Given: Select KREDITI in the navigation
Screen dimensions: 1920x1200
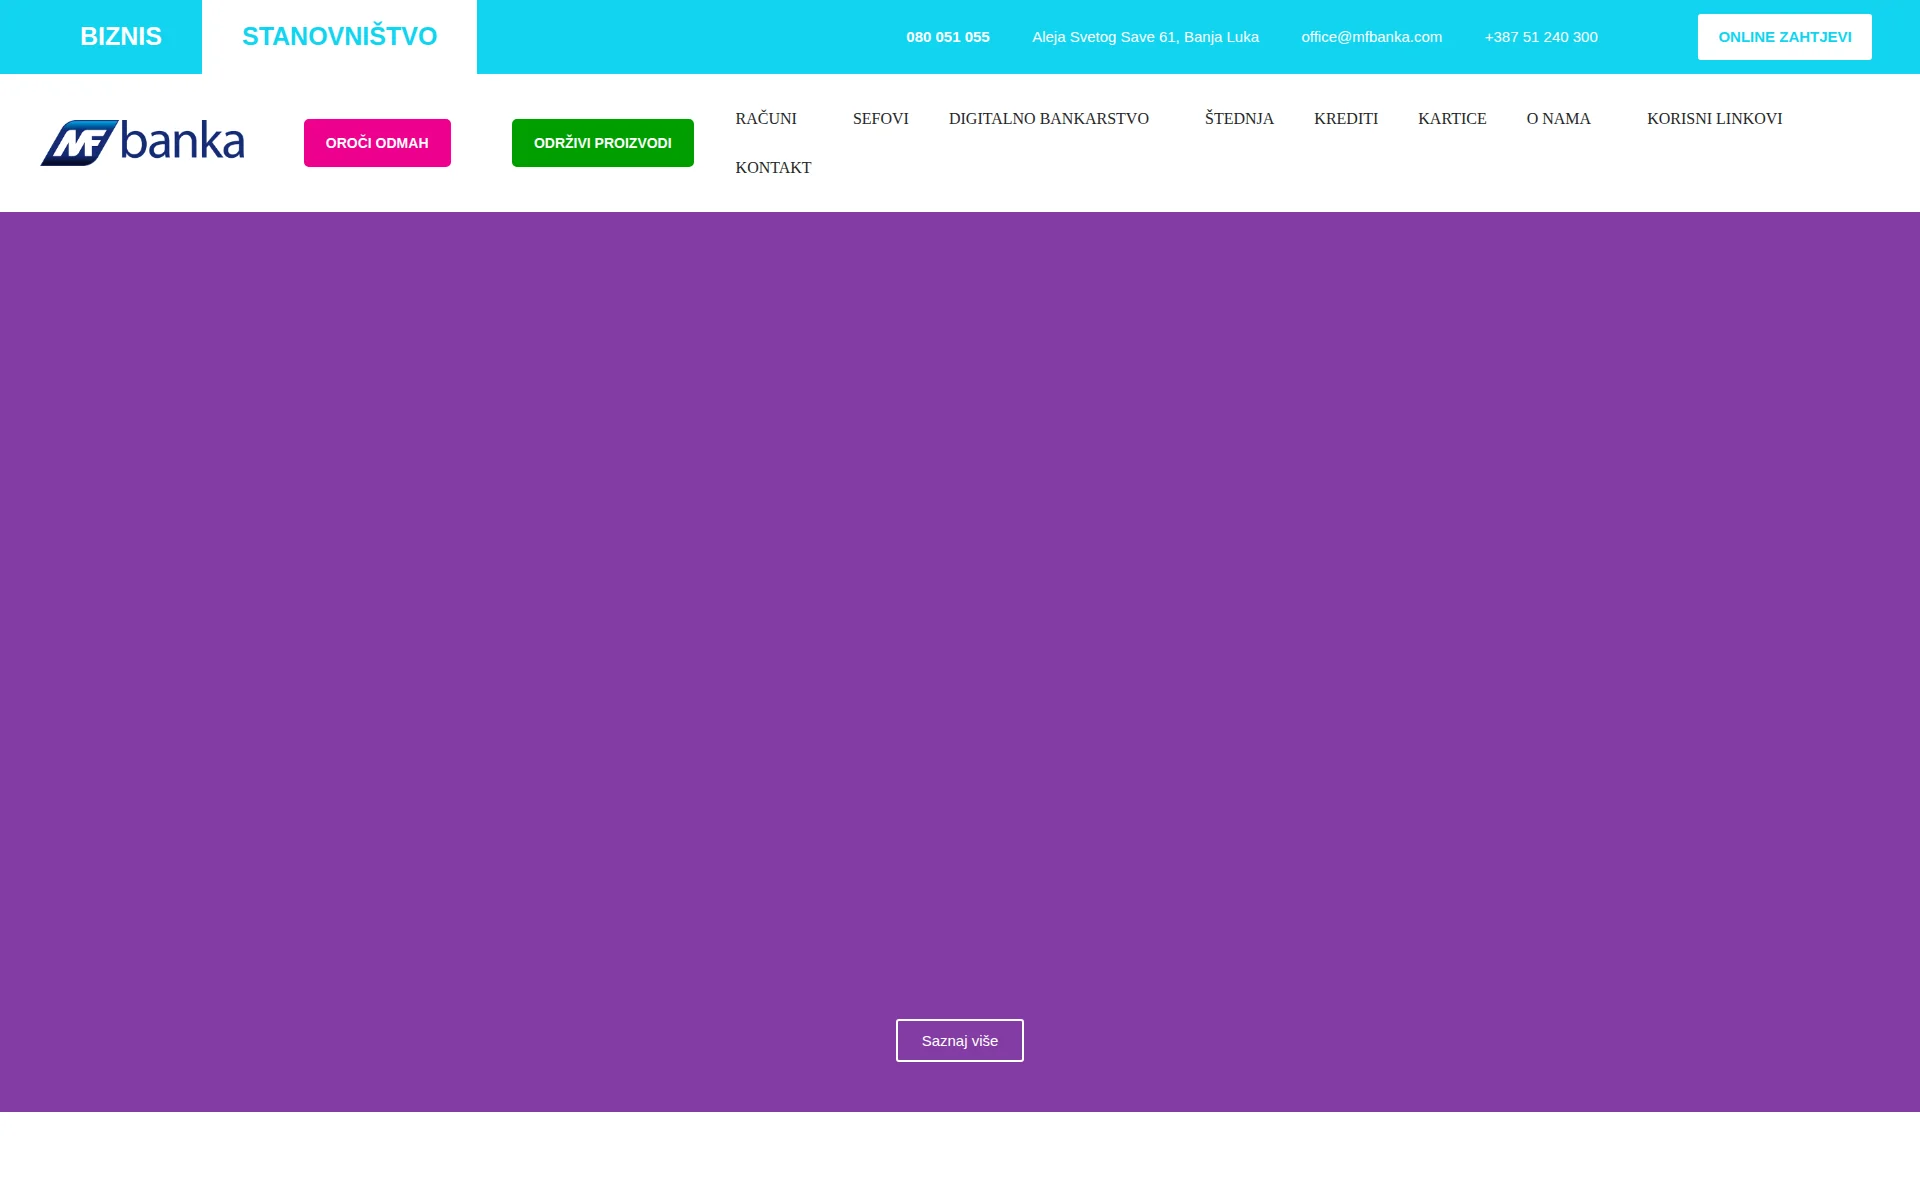Looking at the screenshot, I should (1346, 119).
